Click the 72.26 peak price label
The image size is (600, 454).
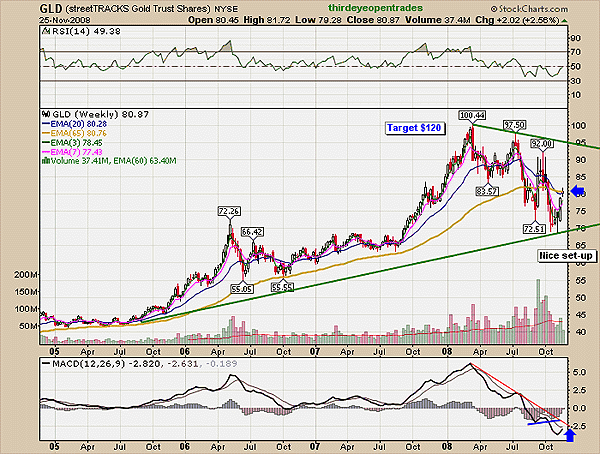pos(229,211)
